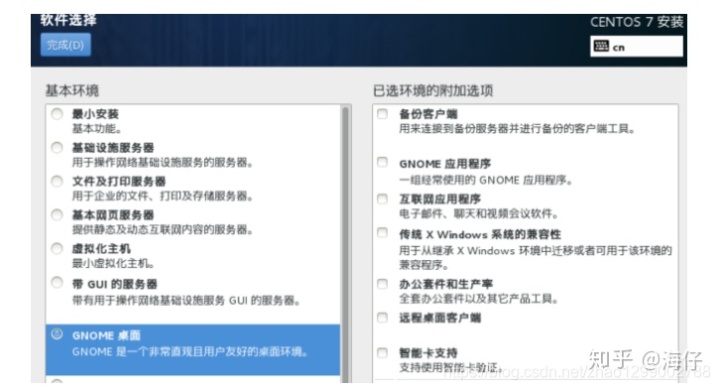Click the 带 GUI 的服务器 title text
The image size is (720, 390).
115,284
